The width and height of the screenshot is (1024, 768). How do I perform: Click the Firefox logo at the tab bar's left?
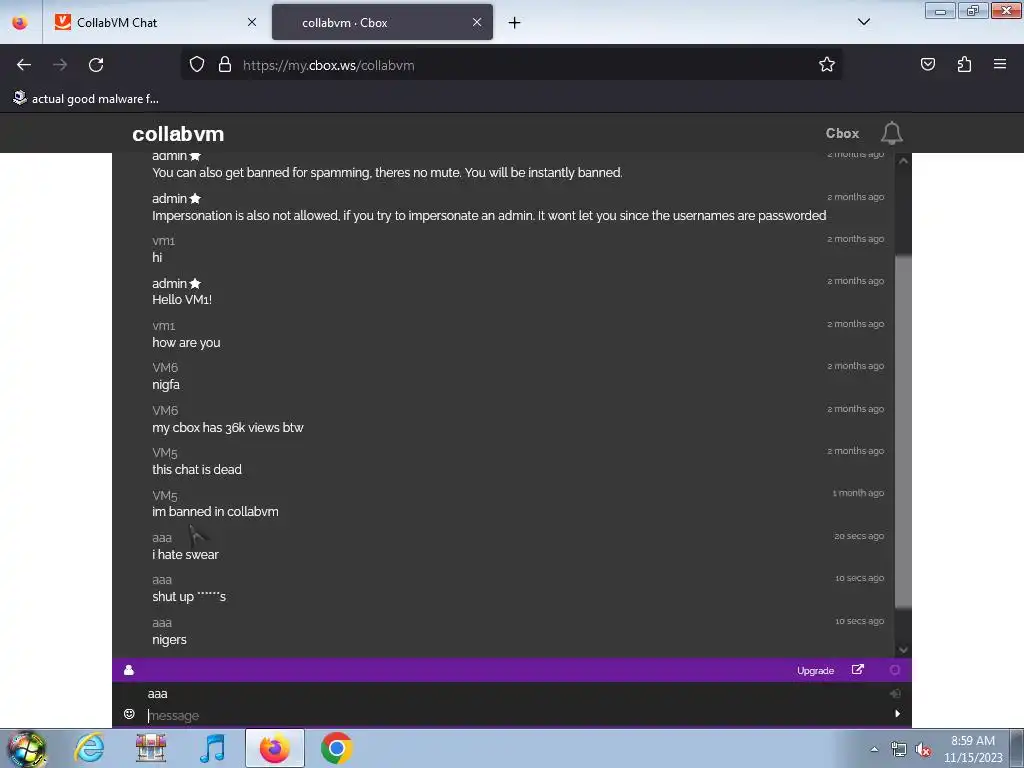coord(20,22)
